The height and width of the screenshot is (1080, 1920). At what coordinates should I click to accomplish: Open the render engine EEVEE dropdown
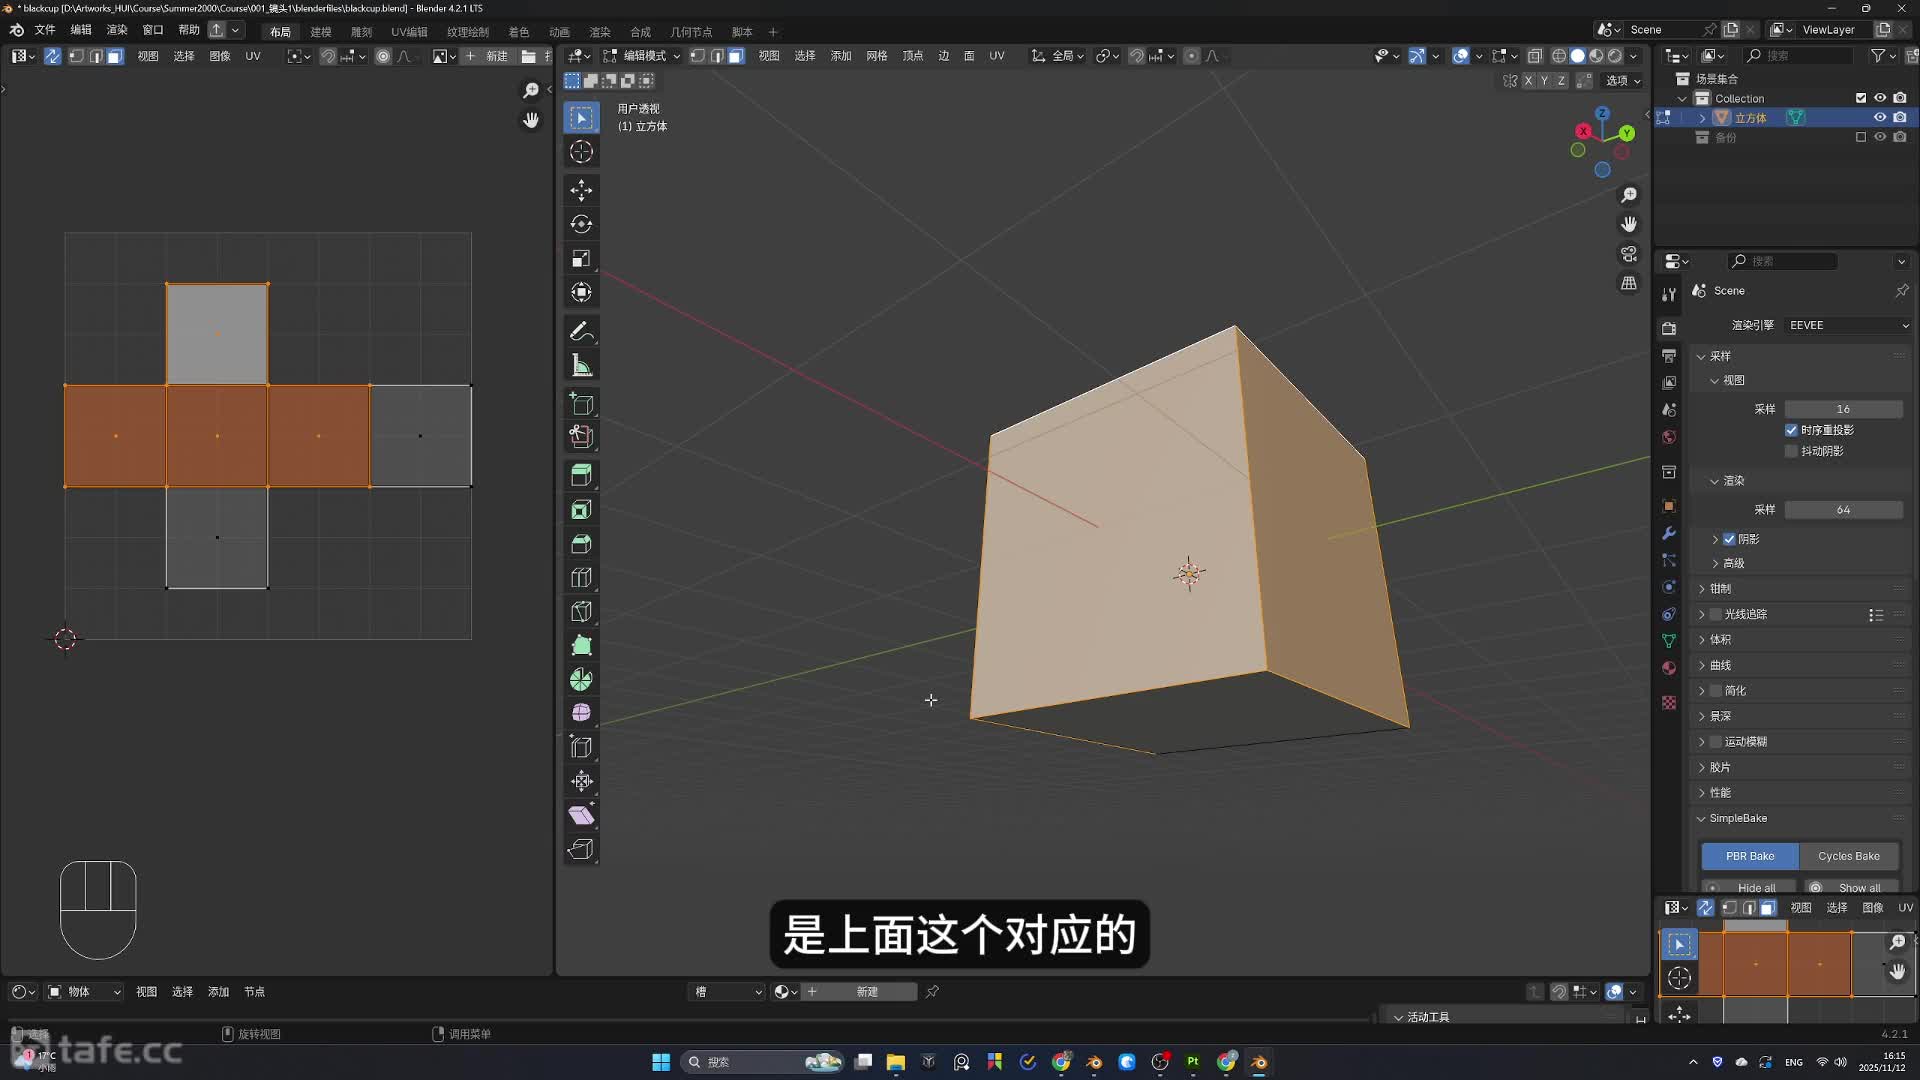[x=1847, y=325]
